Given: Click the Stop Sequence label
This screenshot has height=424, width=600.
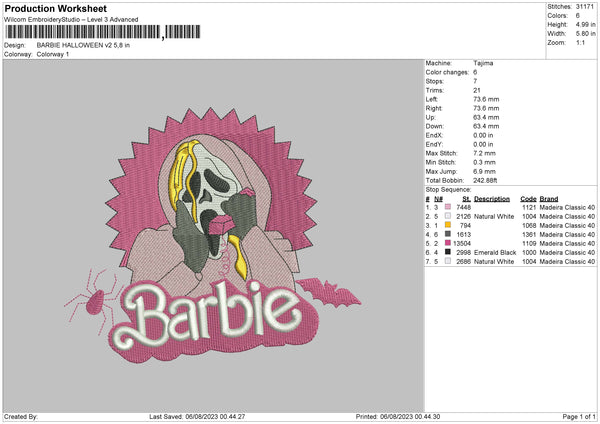Looking at the screenshot, I should tap(448, 190).
